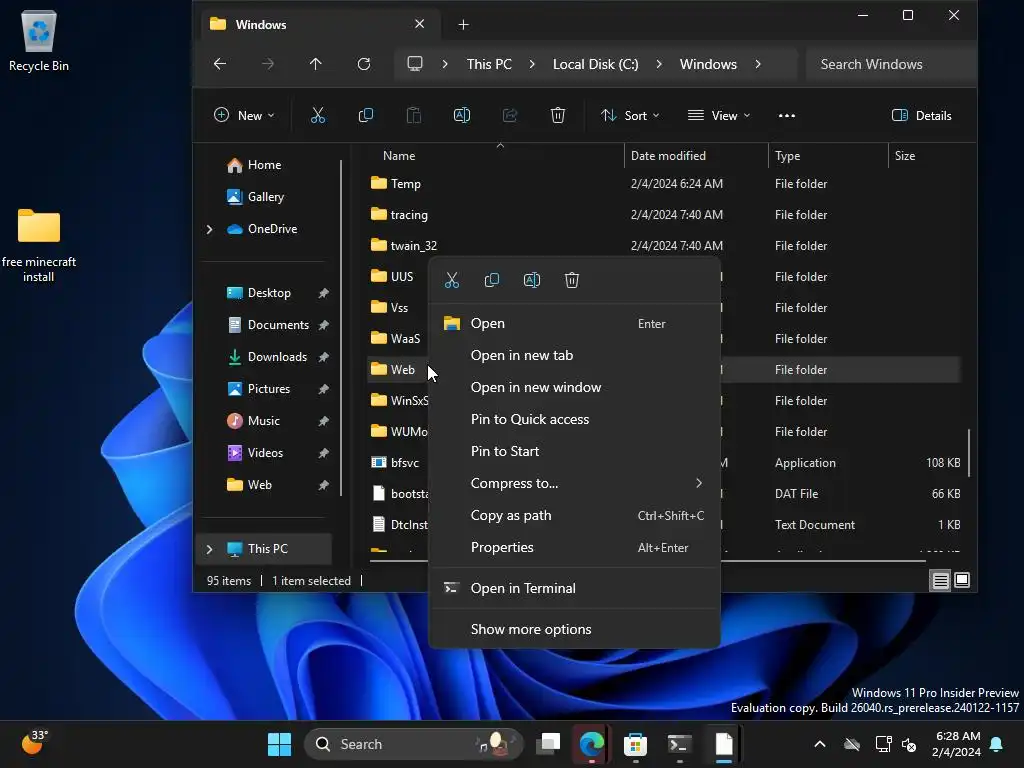
Task: Click the PC monitor icon in the address bar
Action: pyautogui.click(x=415, y=64)
